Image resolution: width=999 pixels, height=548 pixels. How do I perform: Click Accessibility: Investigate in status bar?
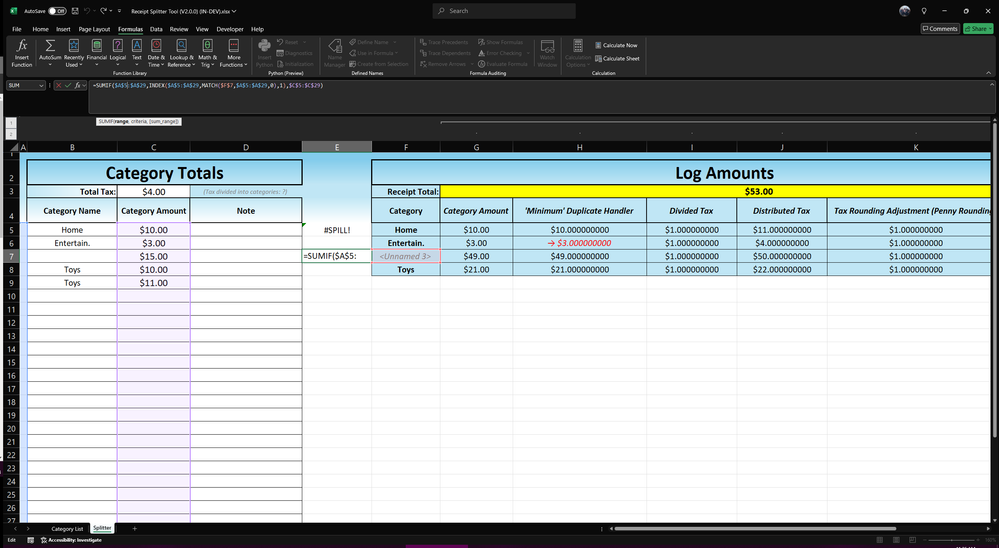(x=71, y=540)
